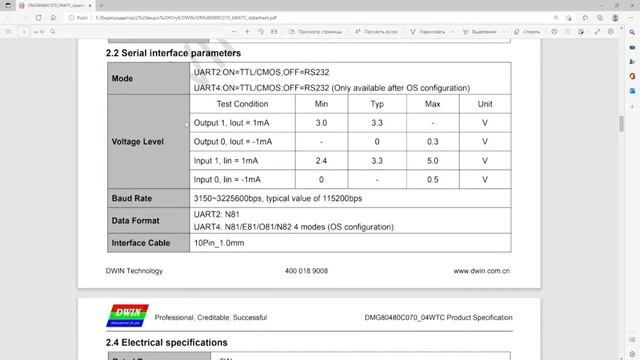640x360 pixels.
Task: Refresh the current page
Action: (x=38, y=18)
